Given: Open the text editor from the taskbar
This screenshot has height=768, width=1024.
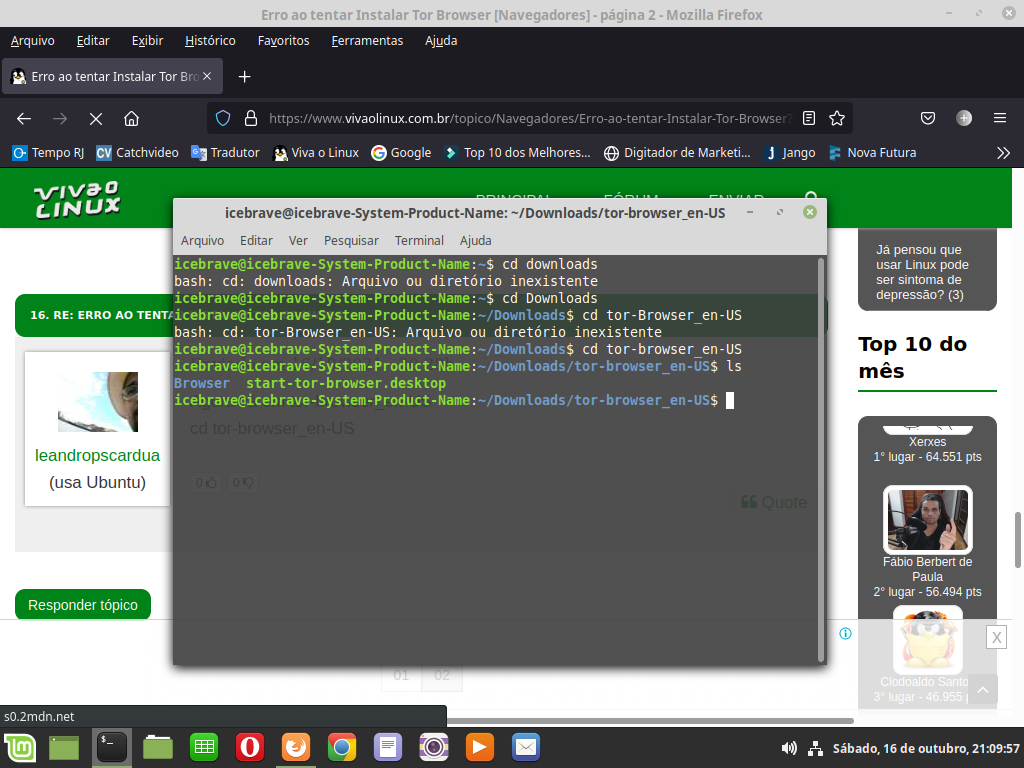Looking at the screenshot, I should click(388, 748).
